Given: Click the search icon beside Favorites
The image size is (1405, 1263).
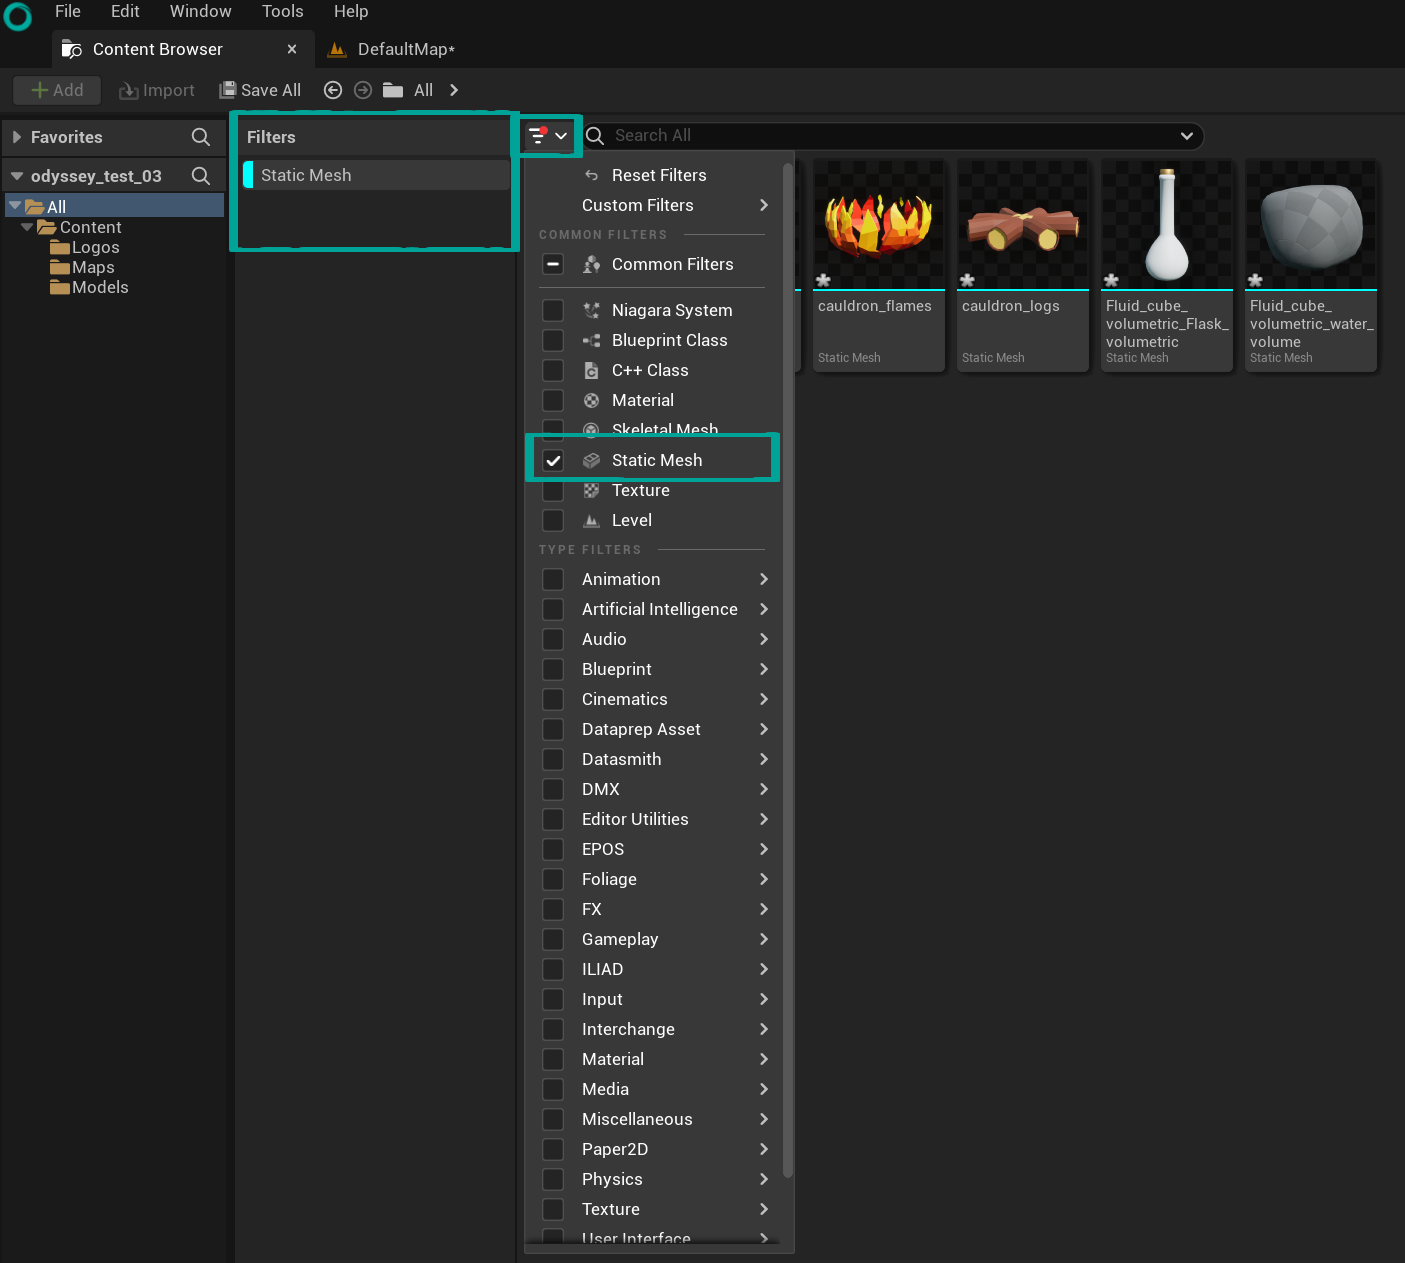Looking at the screenshot, I should 201,137.
